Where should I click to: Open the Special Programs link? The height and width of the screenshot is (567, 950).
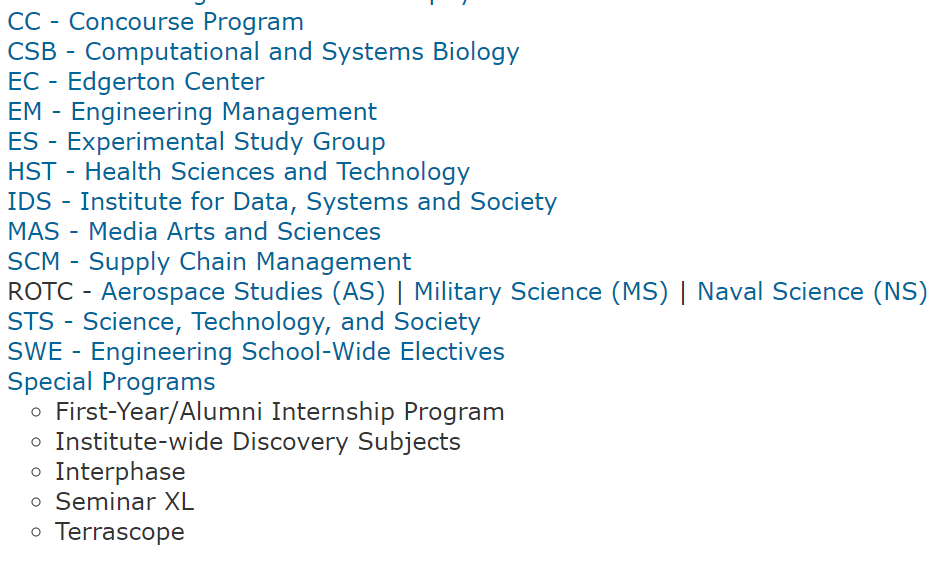click(x=111, y=382)
